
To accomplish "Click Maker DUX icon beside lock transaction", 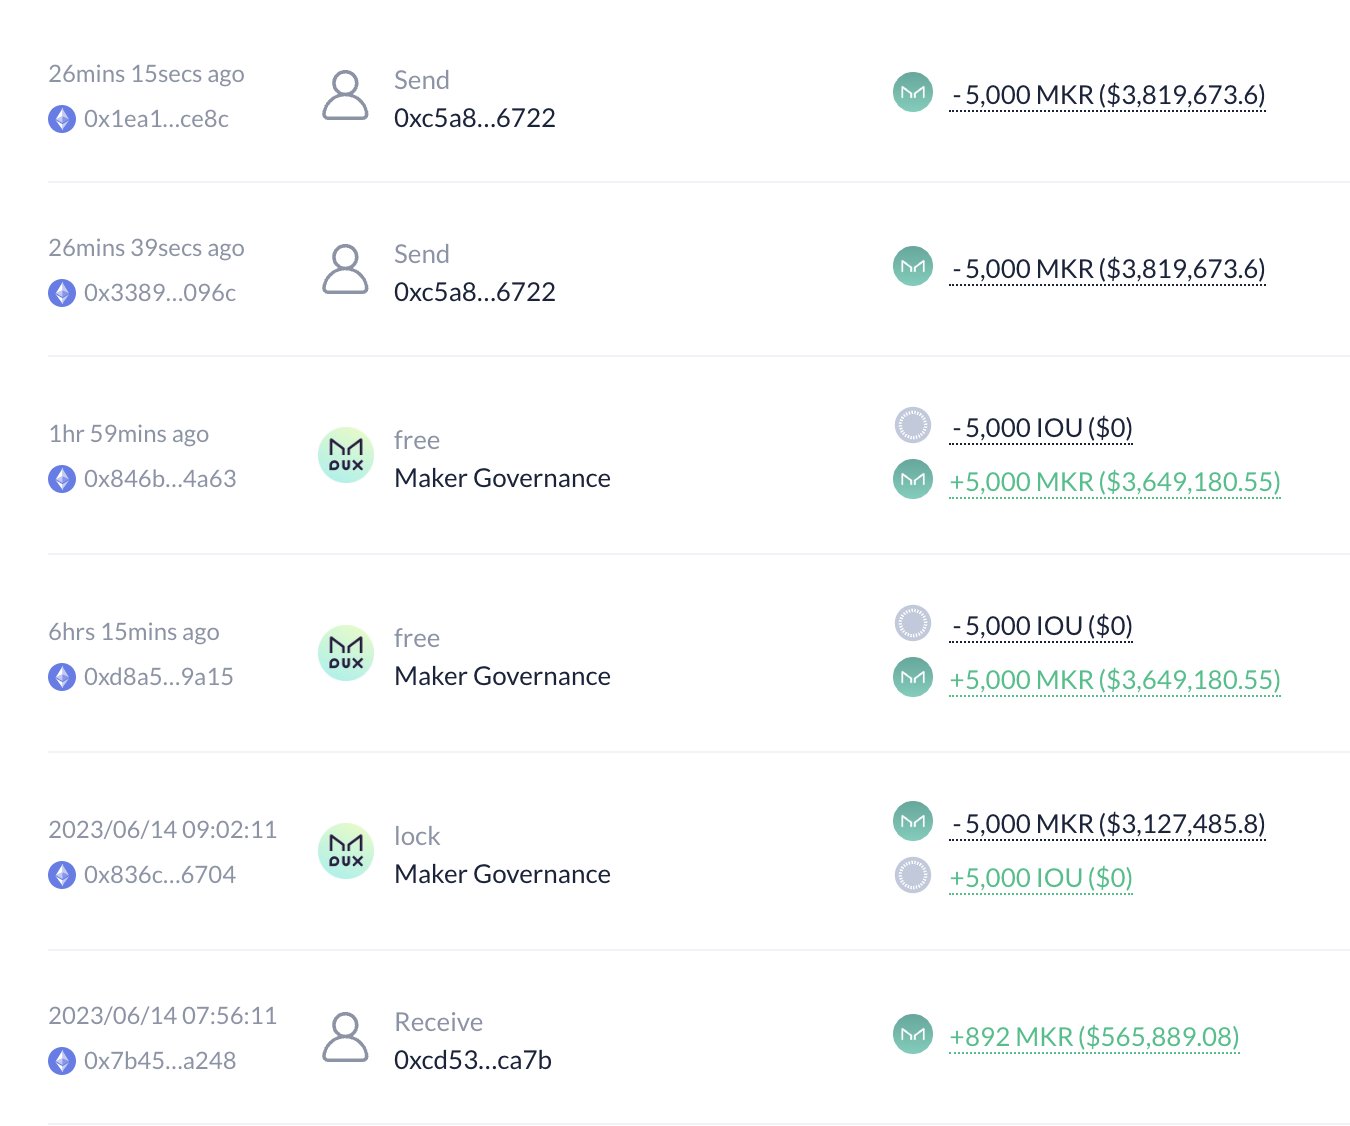I will click(345, 851).
